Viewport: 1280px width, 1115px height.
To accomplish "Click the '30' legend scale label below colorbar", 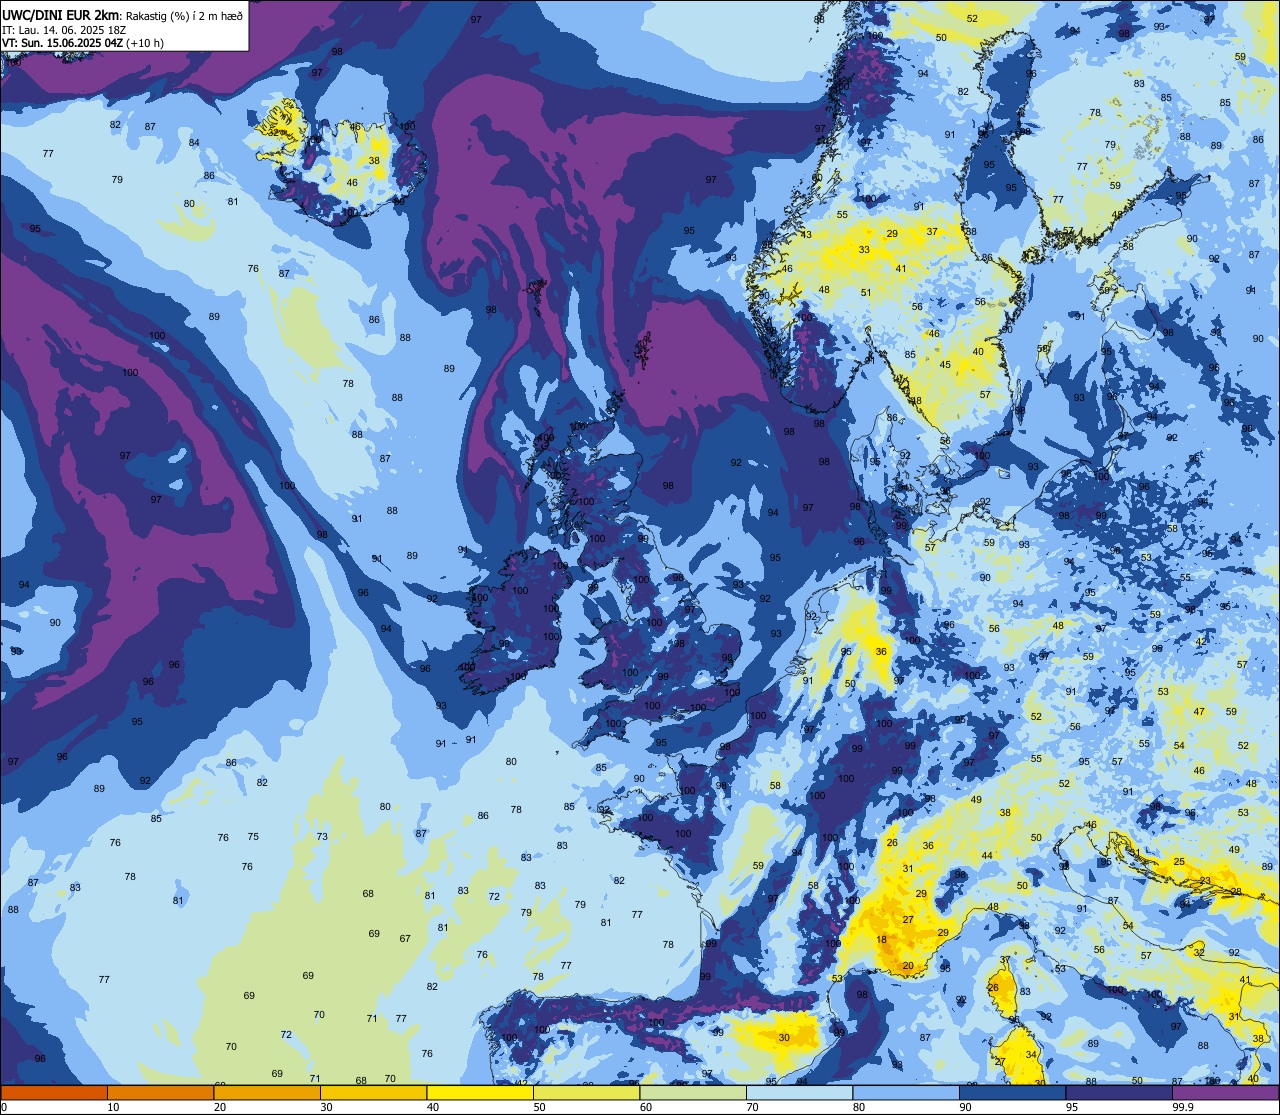I will click(328, 1107).
